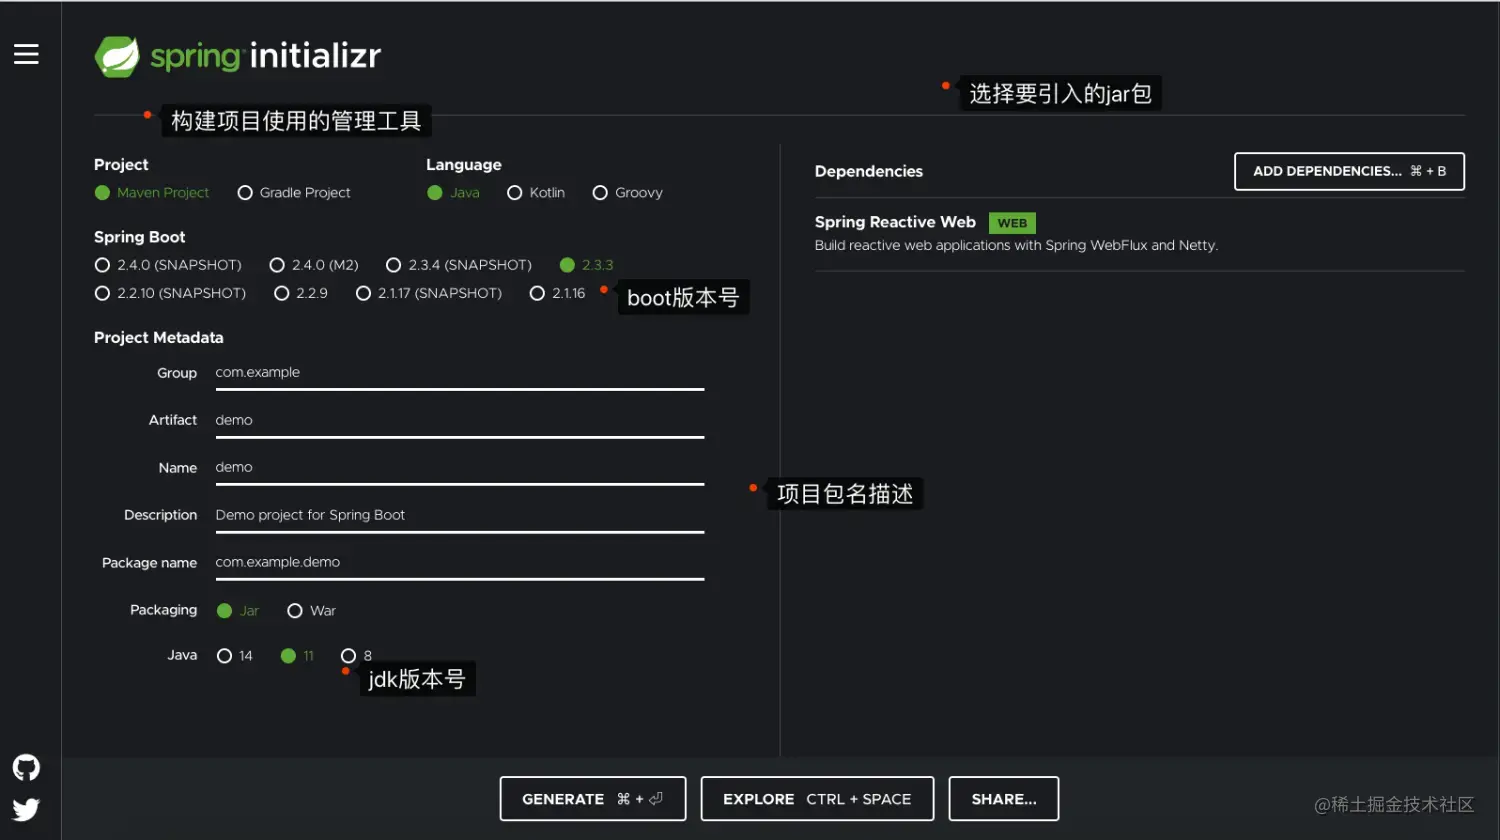Select Spring Boot 2.4.0 (SNAPSHOT)
This screenshot has width=1500, height=840.
pos(168,265)
